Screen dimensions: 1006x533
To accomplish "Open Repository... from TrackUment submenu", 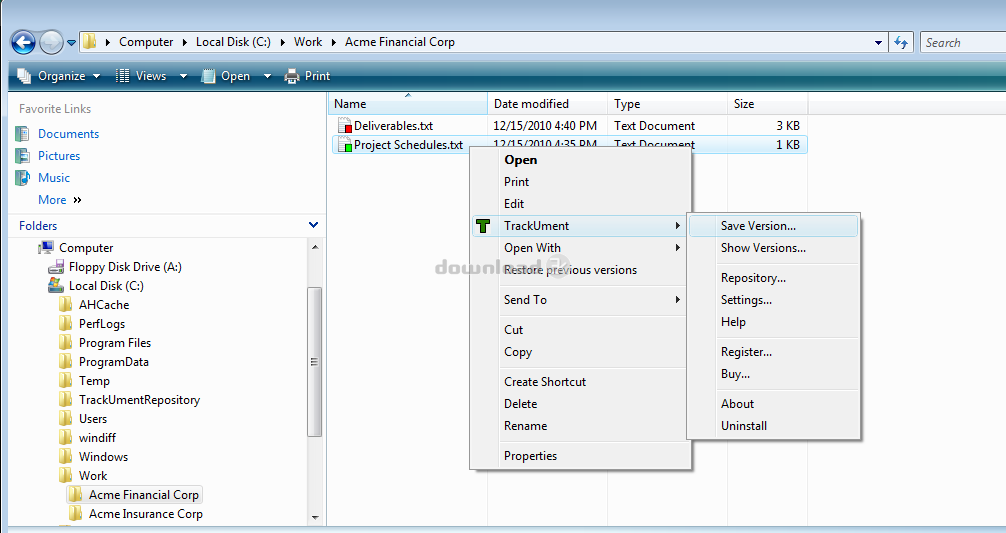I will click(x=753, y=278).
